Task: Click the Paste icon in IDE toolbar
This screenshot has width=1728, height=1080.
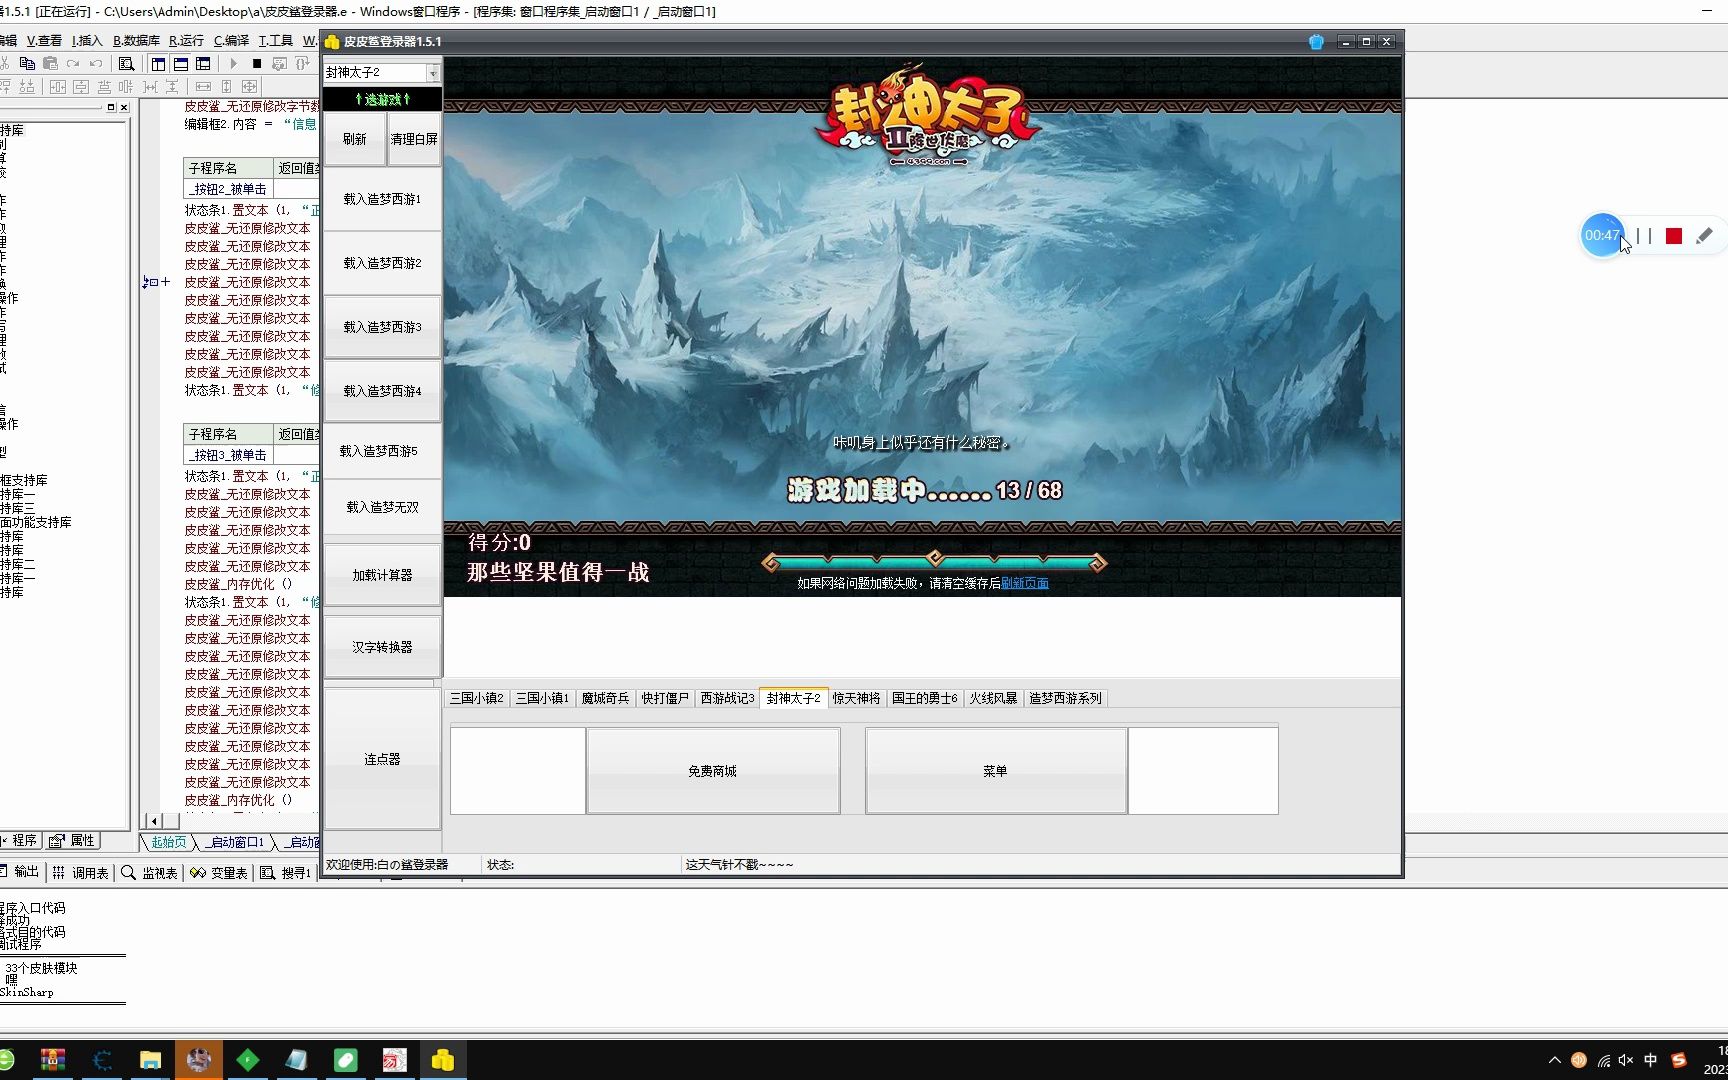Action: [x=50, y=63]
